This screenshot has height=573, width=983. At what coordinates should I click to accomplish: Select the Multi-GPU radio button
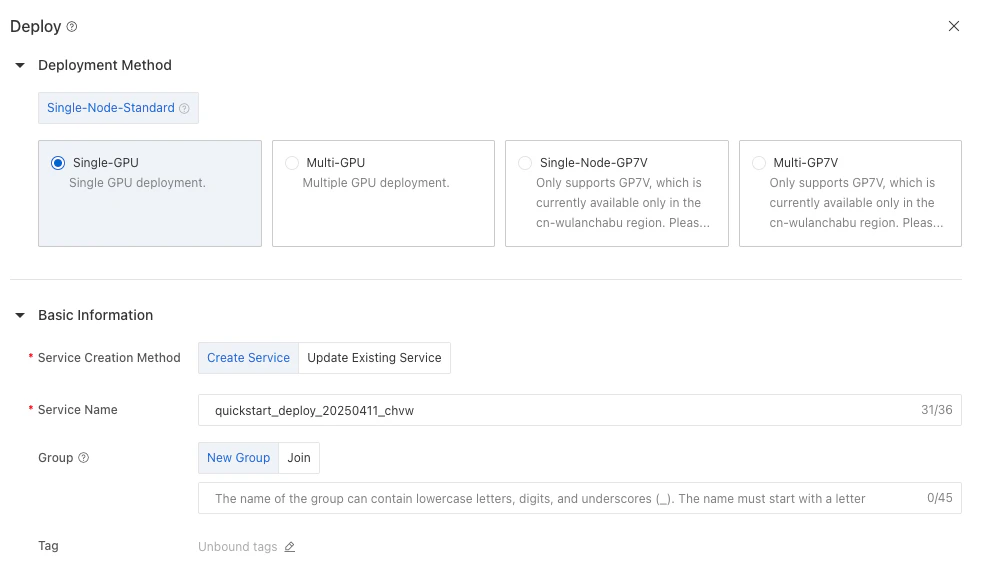point(292,163)
